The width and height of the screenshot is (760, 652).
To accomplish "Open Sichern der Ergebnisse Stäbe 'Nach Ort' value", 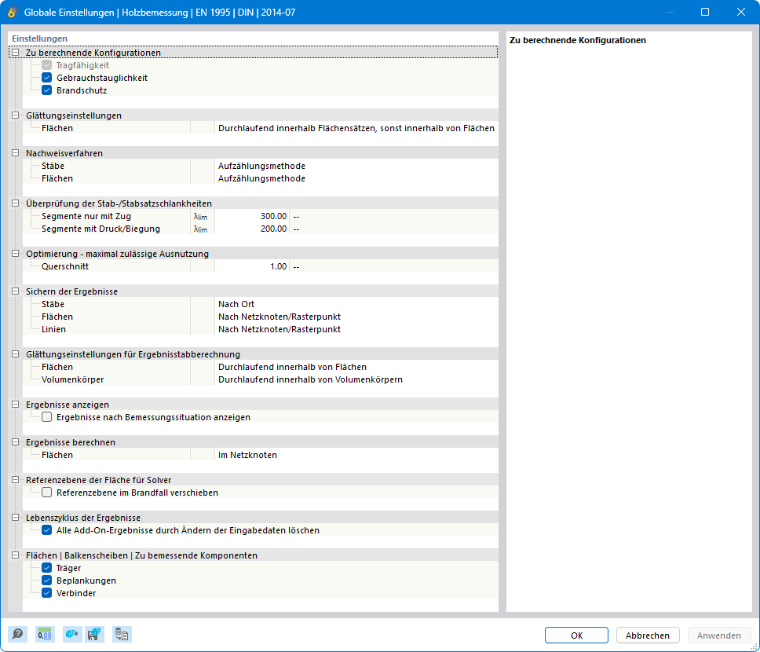I will click(356, 304).
